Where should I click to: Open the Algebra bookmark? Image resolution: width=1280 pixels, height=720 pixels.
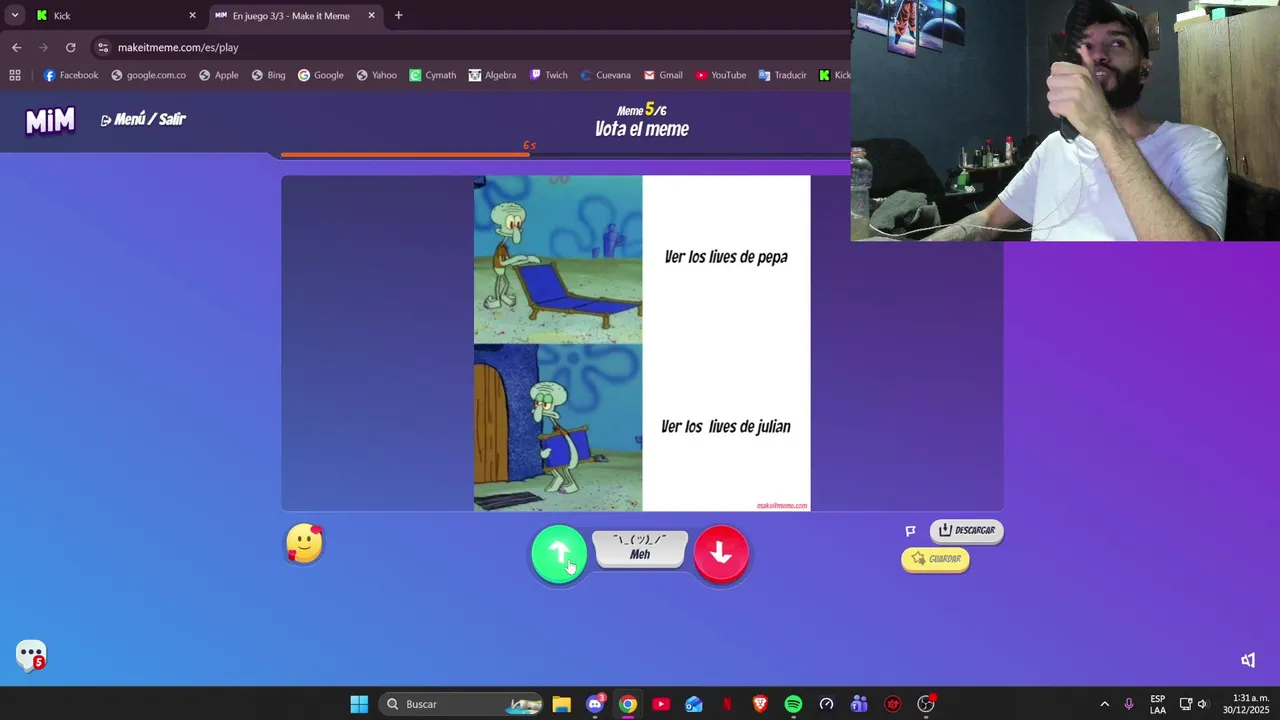[492, 75]
